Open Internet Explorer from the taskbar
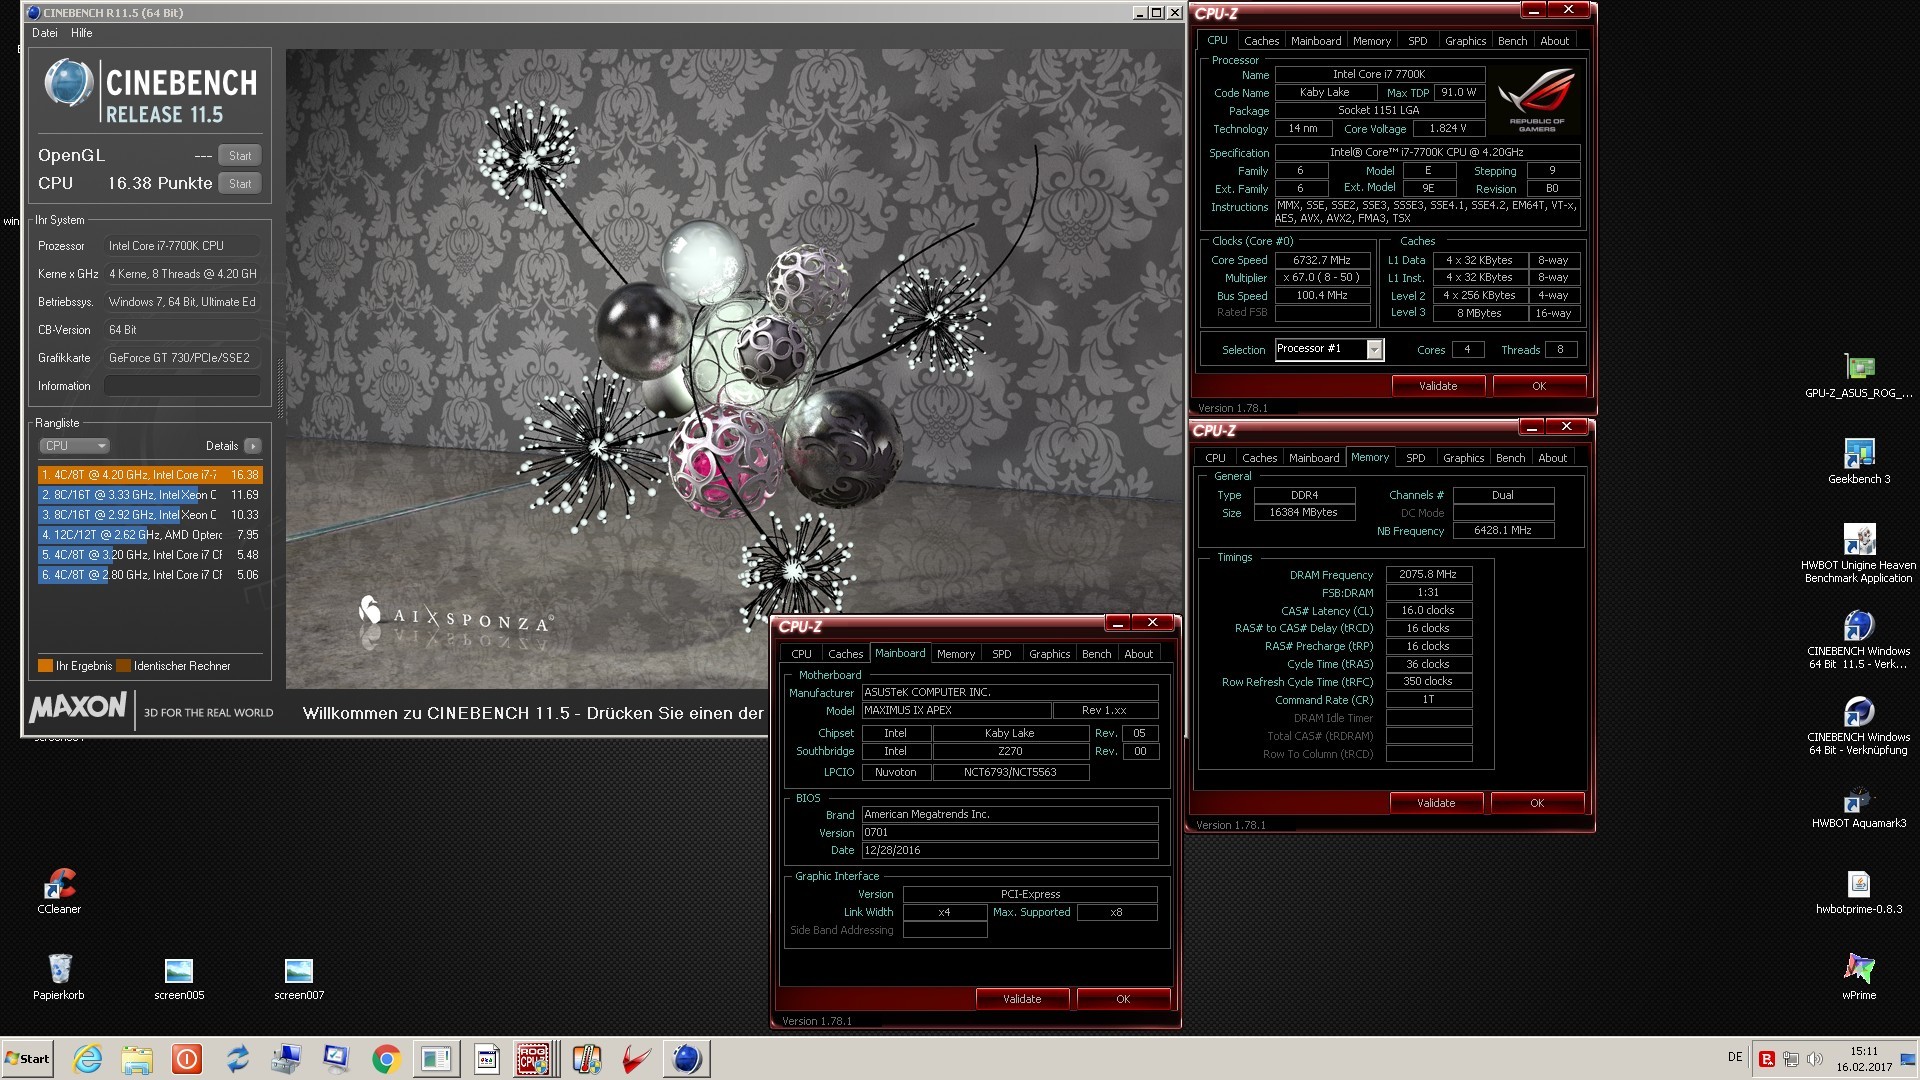This screenshot has height=1080, width=1920. point(87,1059)
